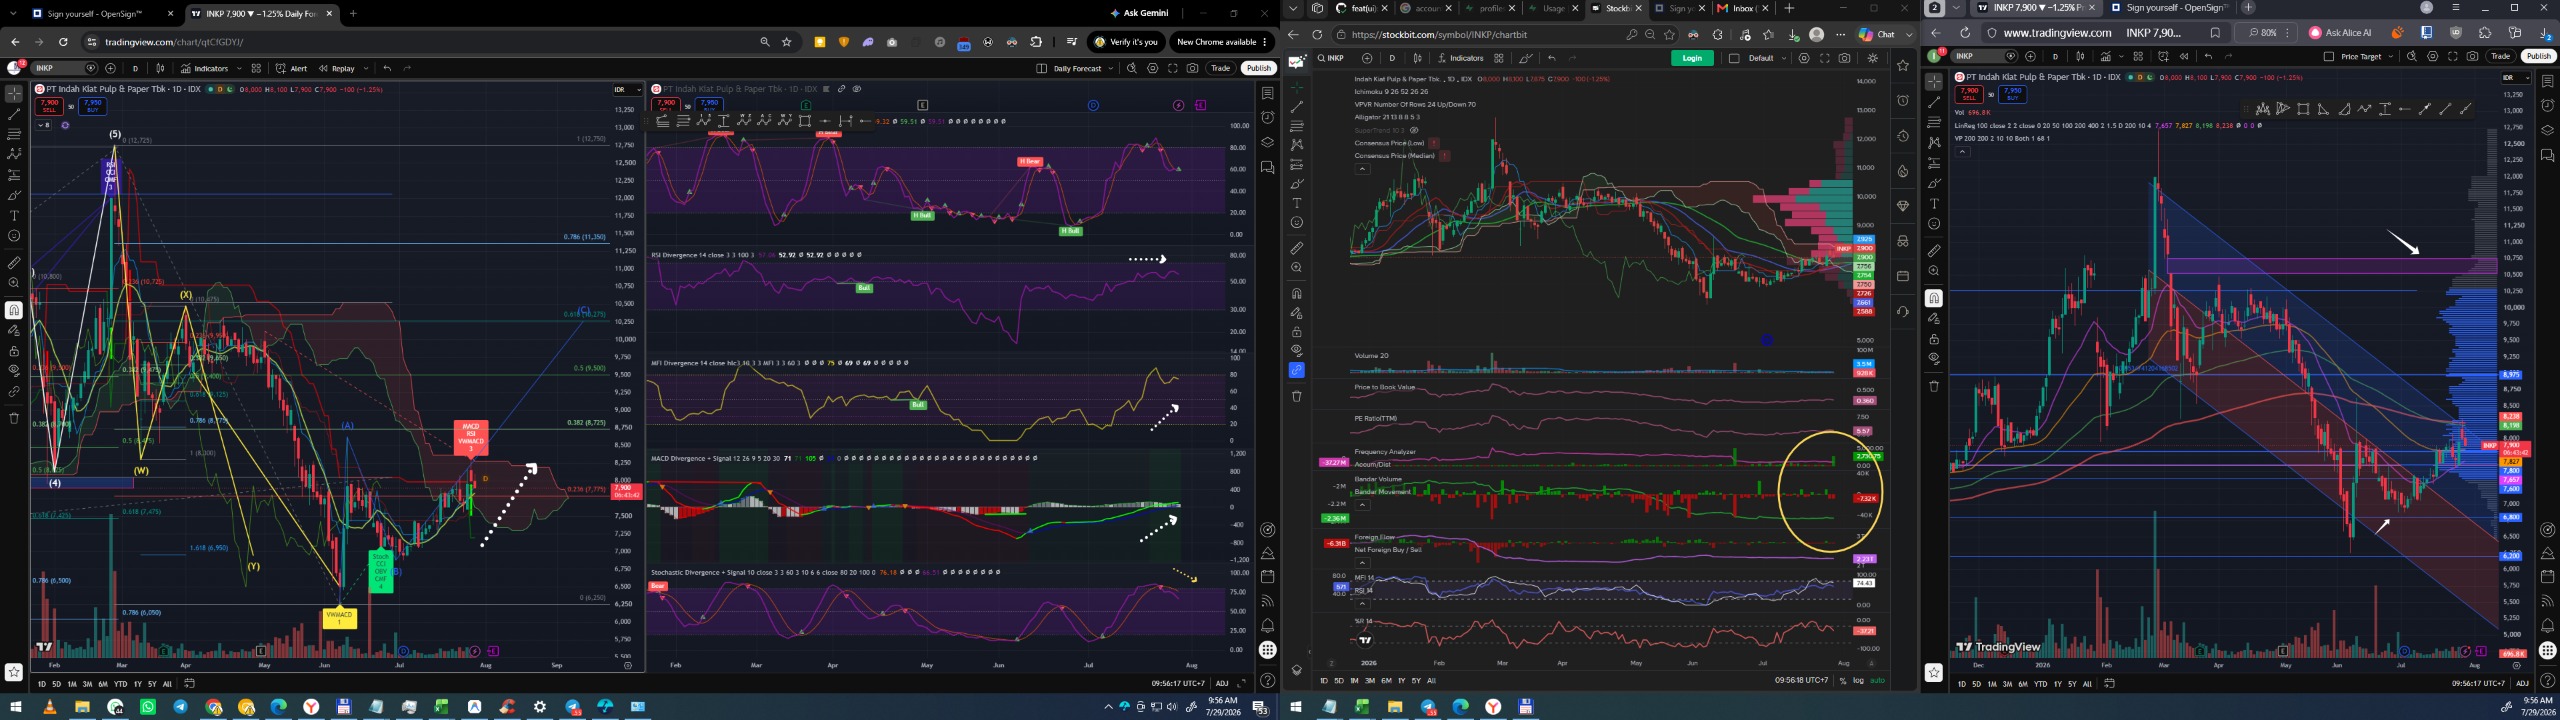Image resolution: width=2560 pixels, height=720 pixels.
Task: Select trend line tool in left TradingView sidebar
Action: tap(14, 114)
